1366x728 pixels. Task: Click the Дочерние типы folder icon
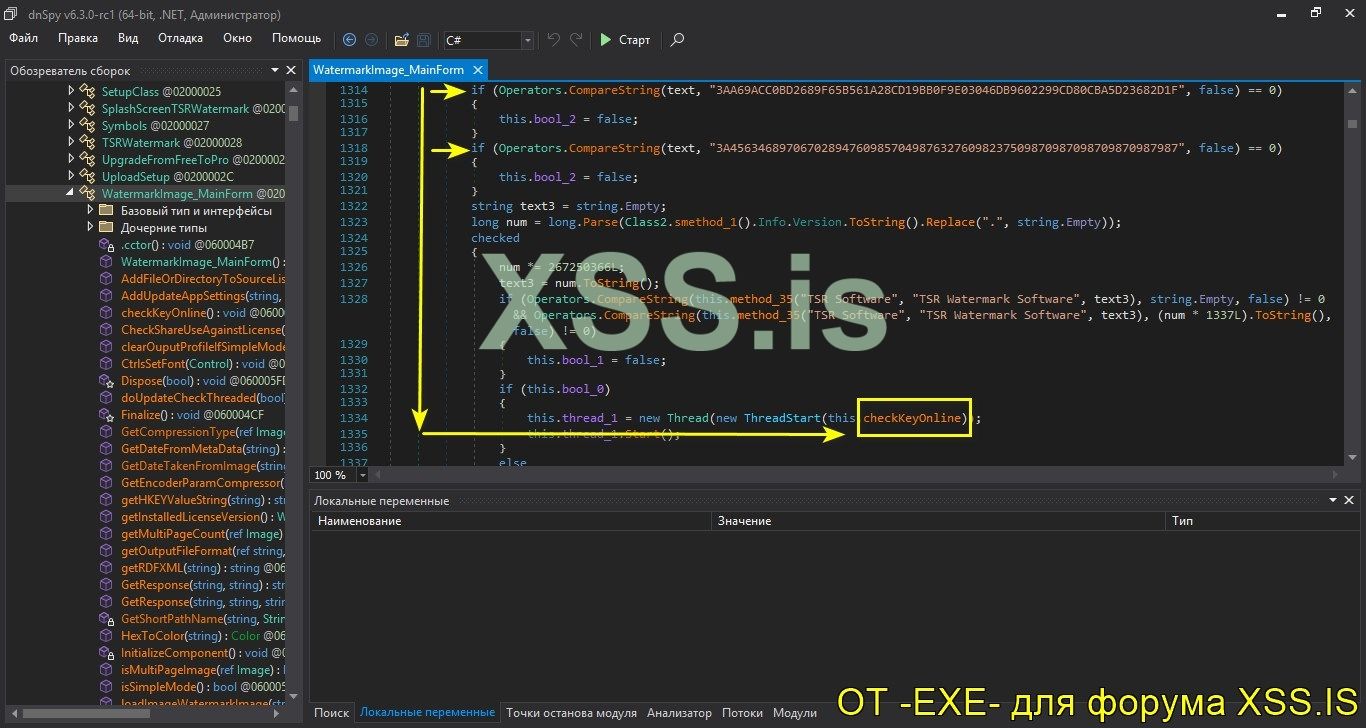106,227
